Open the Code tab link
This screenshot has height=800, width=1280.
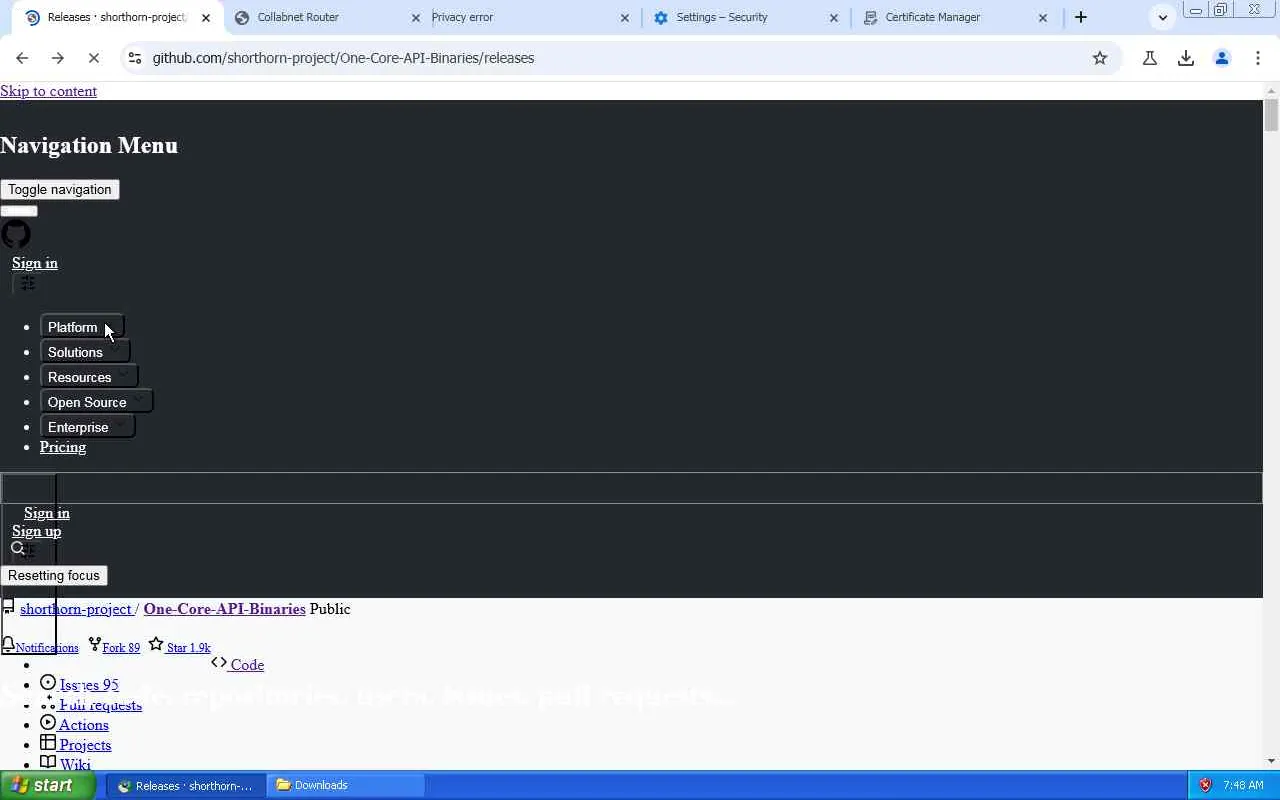point(247,665)
